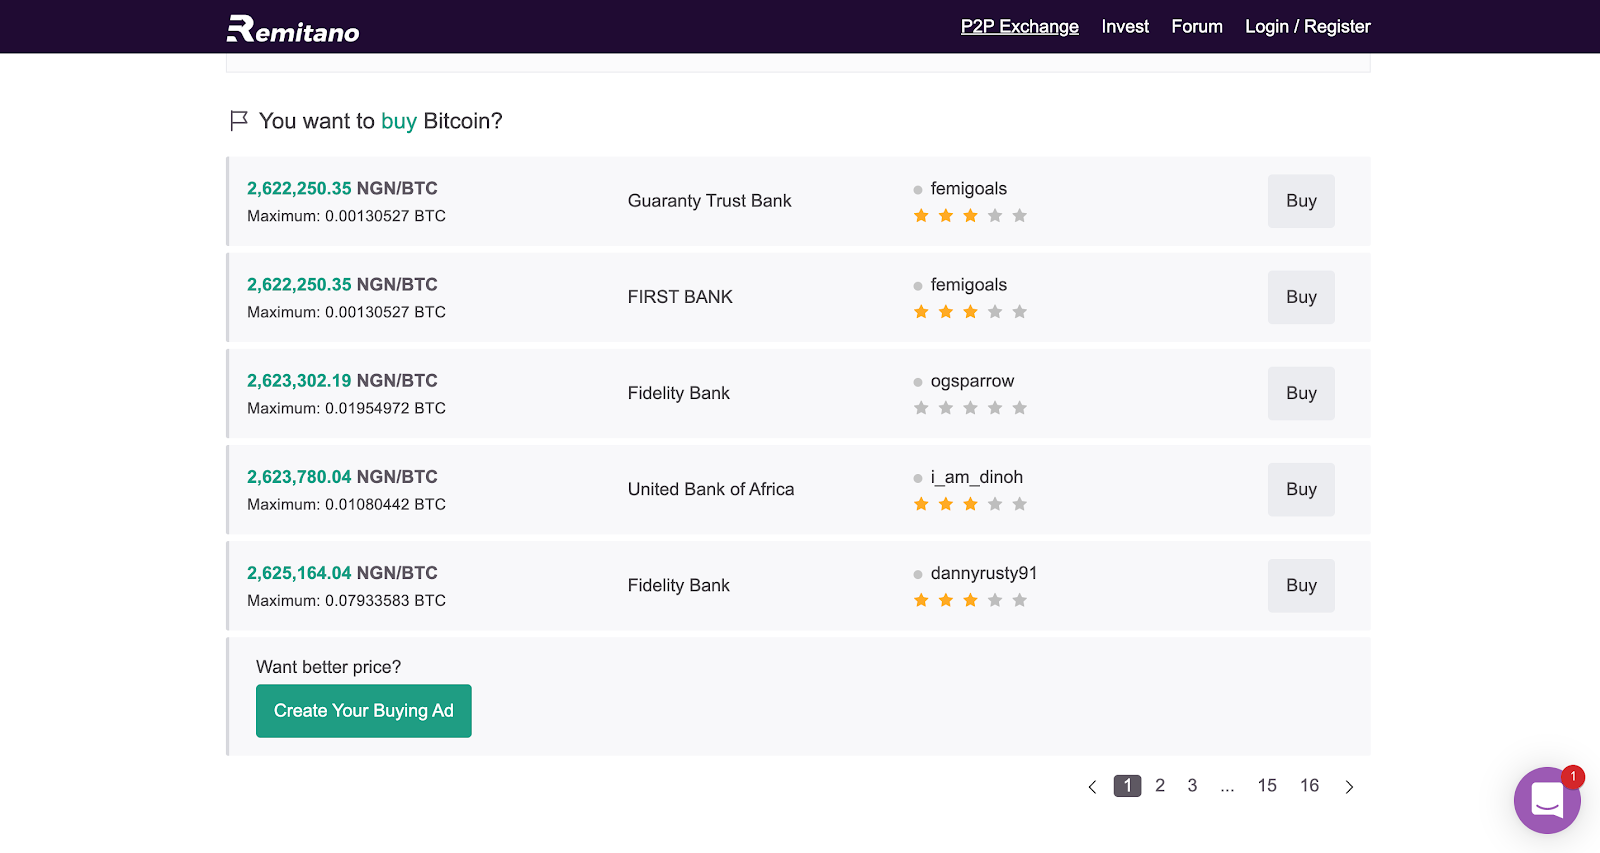The width and height of the screenshot is (1600, 853).
Task: Go to previous page arrow
Action: [1092, 787]
